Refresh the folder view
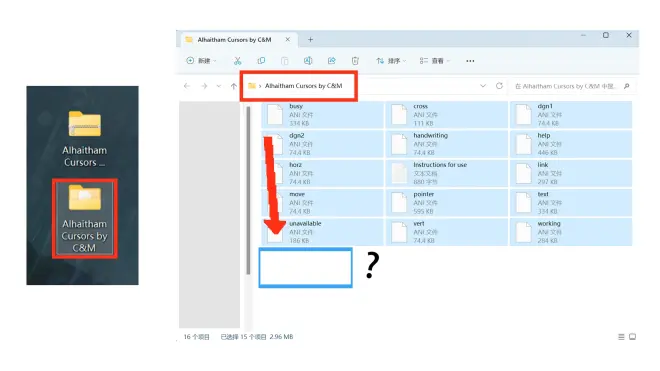The height and width of the screenshot is (371, 660). (499, 86)
